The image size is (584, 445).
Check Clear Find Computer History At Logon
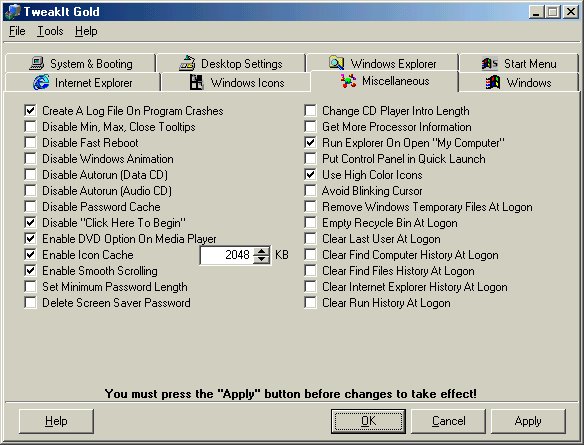coord(310,255)
